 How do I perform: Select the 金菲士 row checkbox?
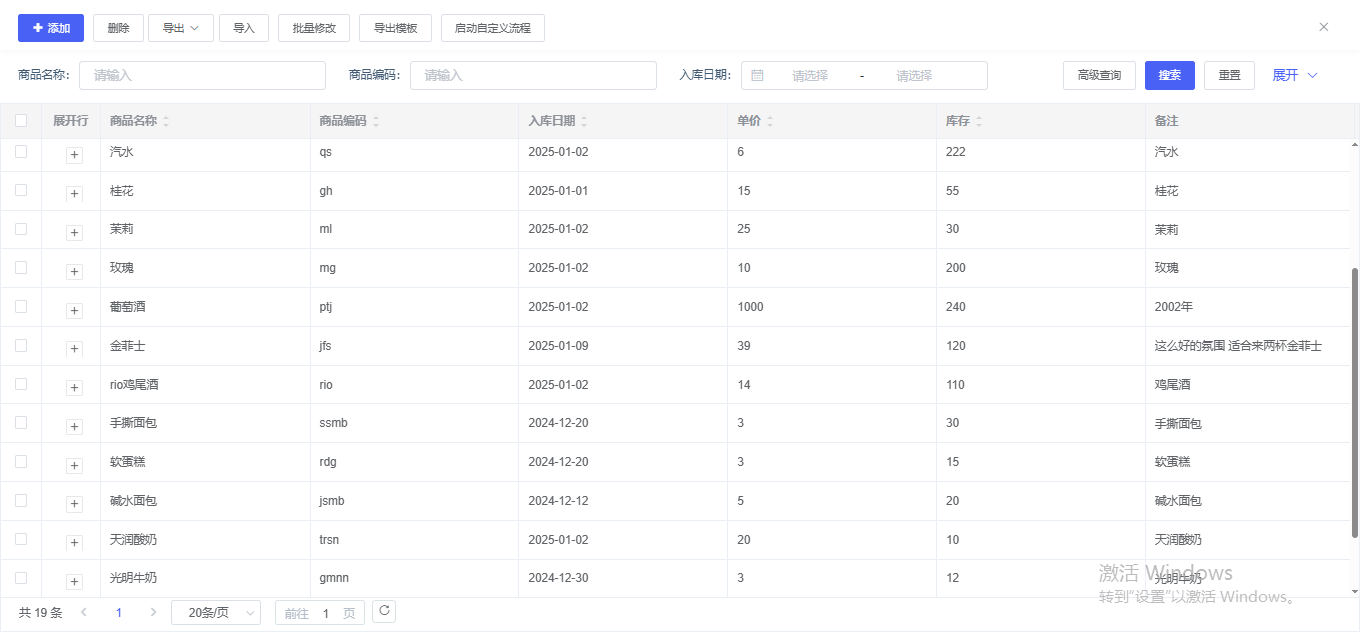click(21, 345)
